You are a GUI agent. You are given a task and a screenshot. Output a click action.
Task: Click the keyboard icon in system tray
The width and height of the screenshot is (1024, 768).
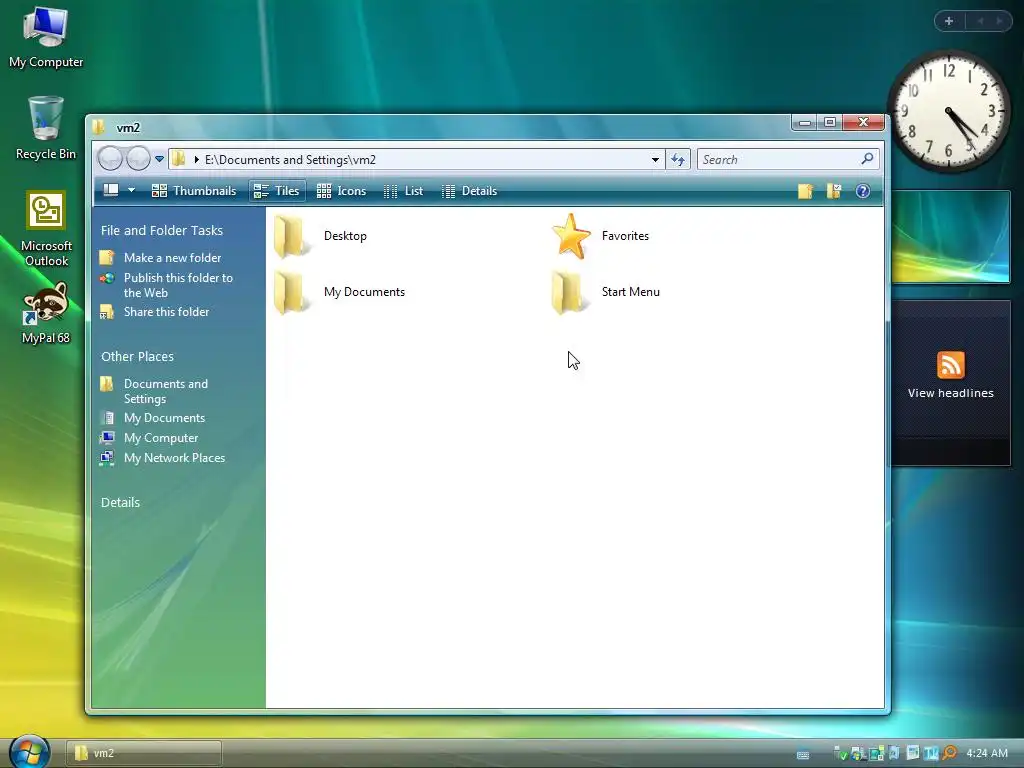[x=803, y=755]
